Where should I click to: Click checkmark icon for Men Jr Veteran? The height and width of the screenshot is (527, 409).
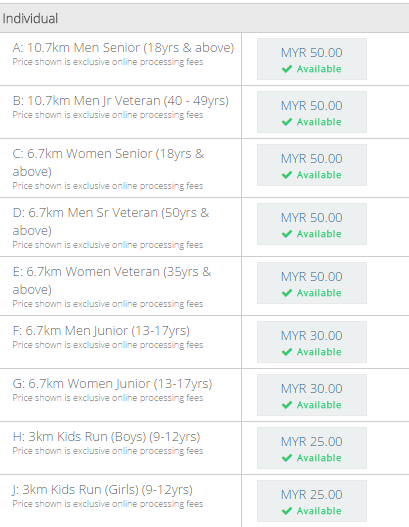click(287, 122)
